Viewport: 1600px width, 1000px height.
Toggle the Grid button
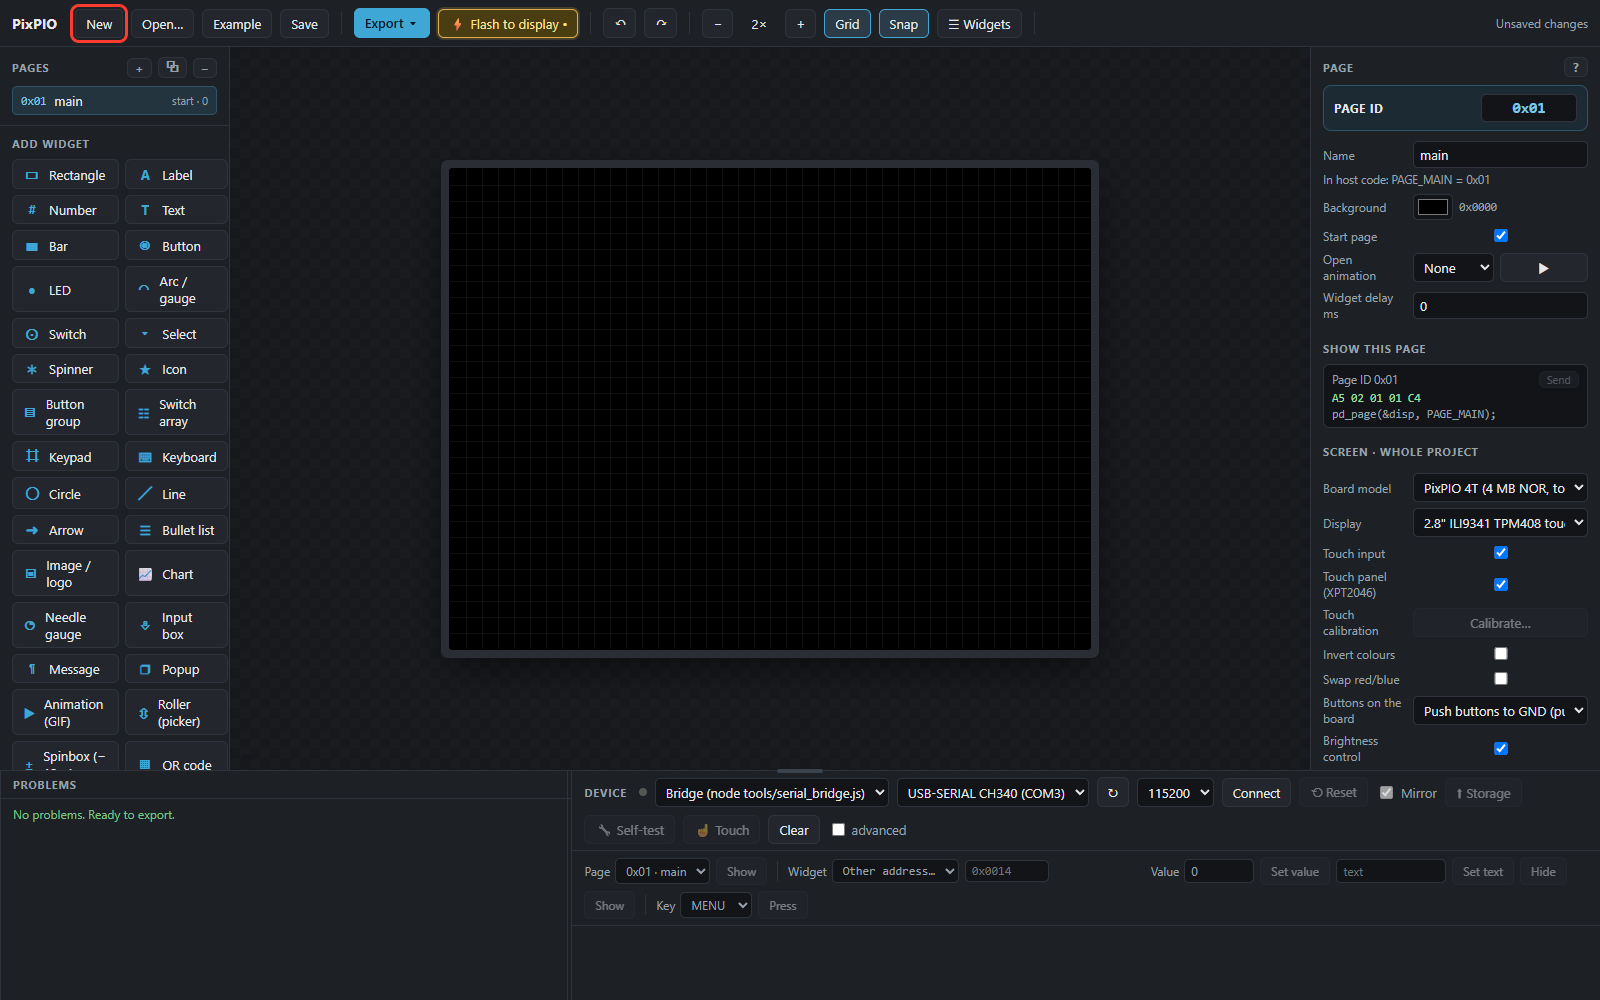(847, 24)
